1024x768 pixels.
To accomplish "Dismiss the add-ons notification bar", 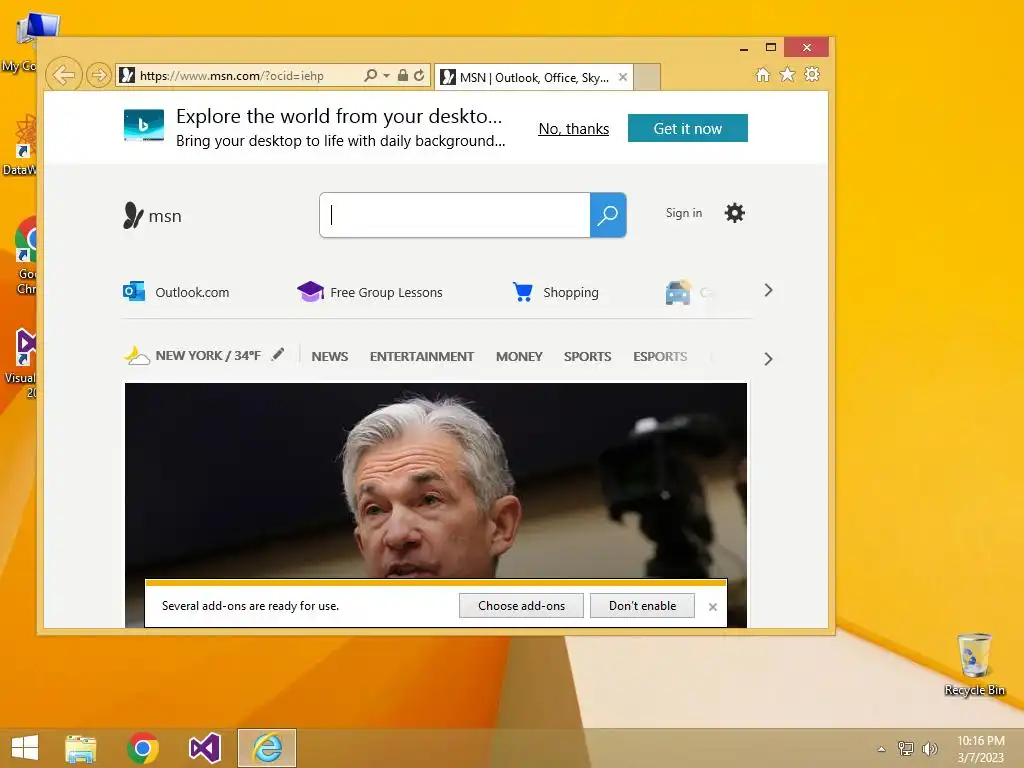I will pos(712,607).
